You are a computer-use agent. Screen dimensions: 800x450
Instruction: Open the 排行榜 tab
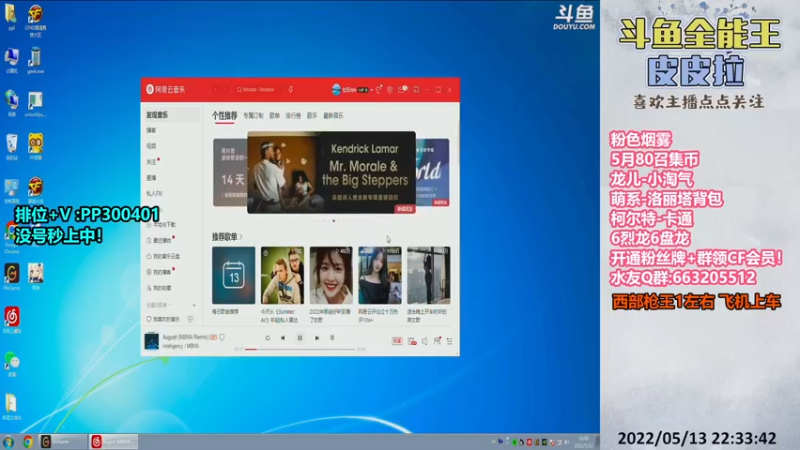pos(293,116)
